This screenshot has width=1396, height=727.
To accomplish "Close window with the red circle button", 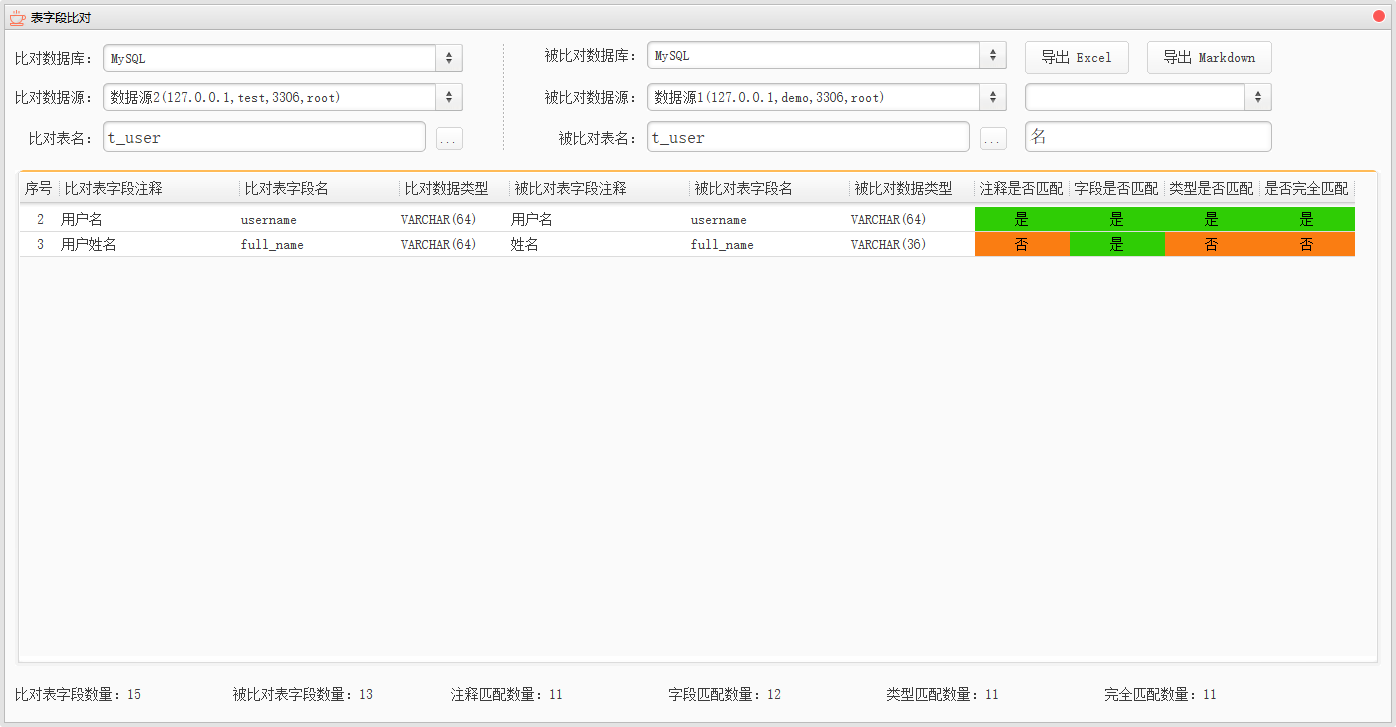I will pyautogui.click(x=1379, y=17).
